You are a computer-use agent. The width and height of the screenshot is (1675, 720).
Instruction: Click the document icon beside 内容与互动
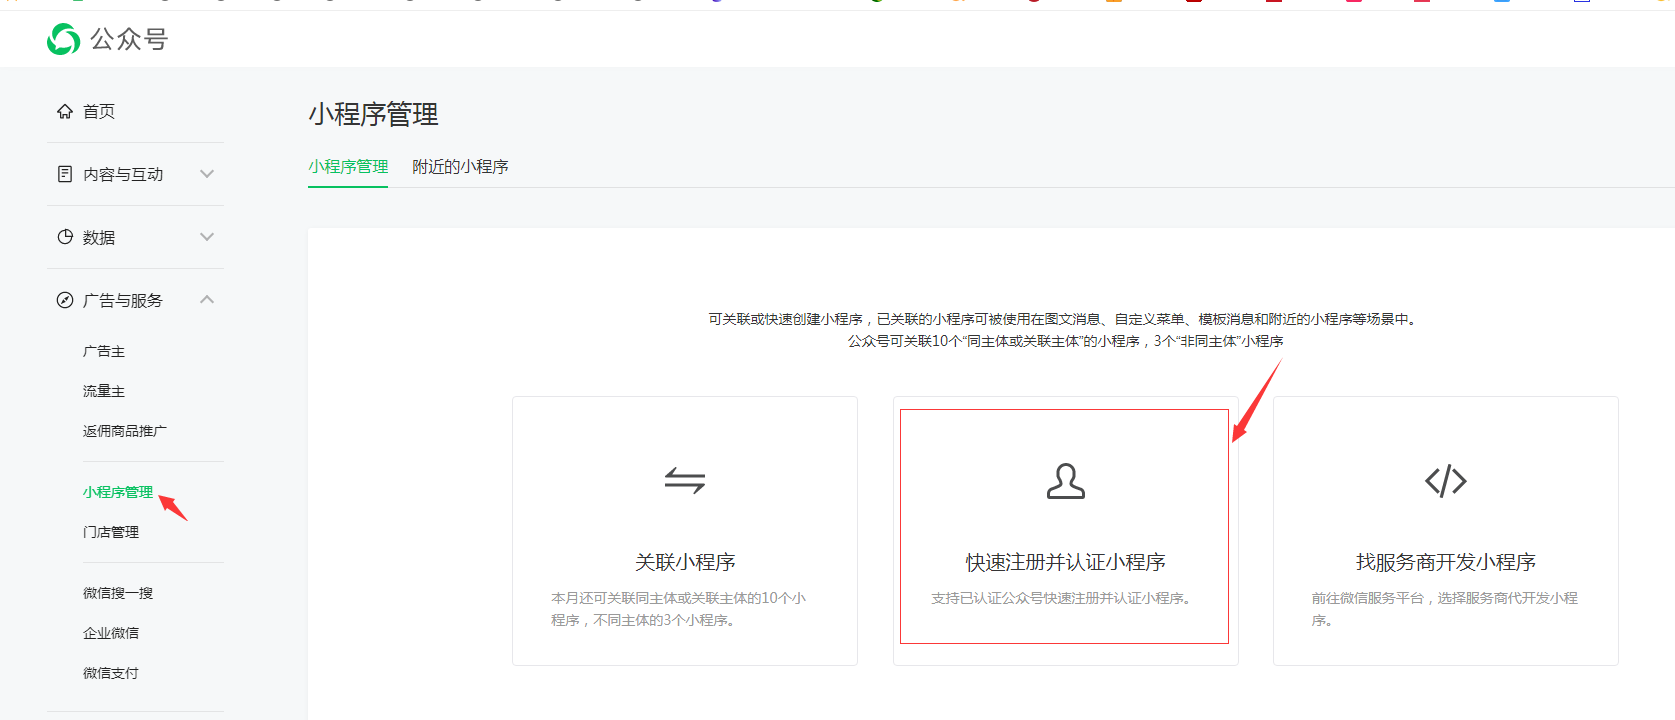[65, 174]
